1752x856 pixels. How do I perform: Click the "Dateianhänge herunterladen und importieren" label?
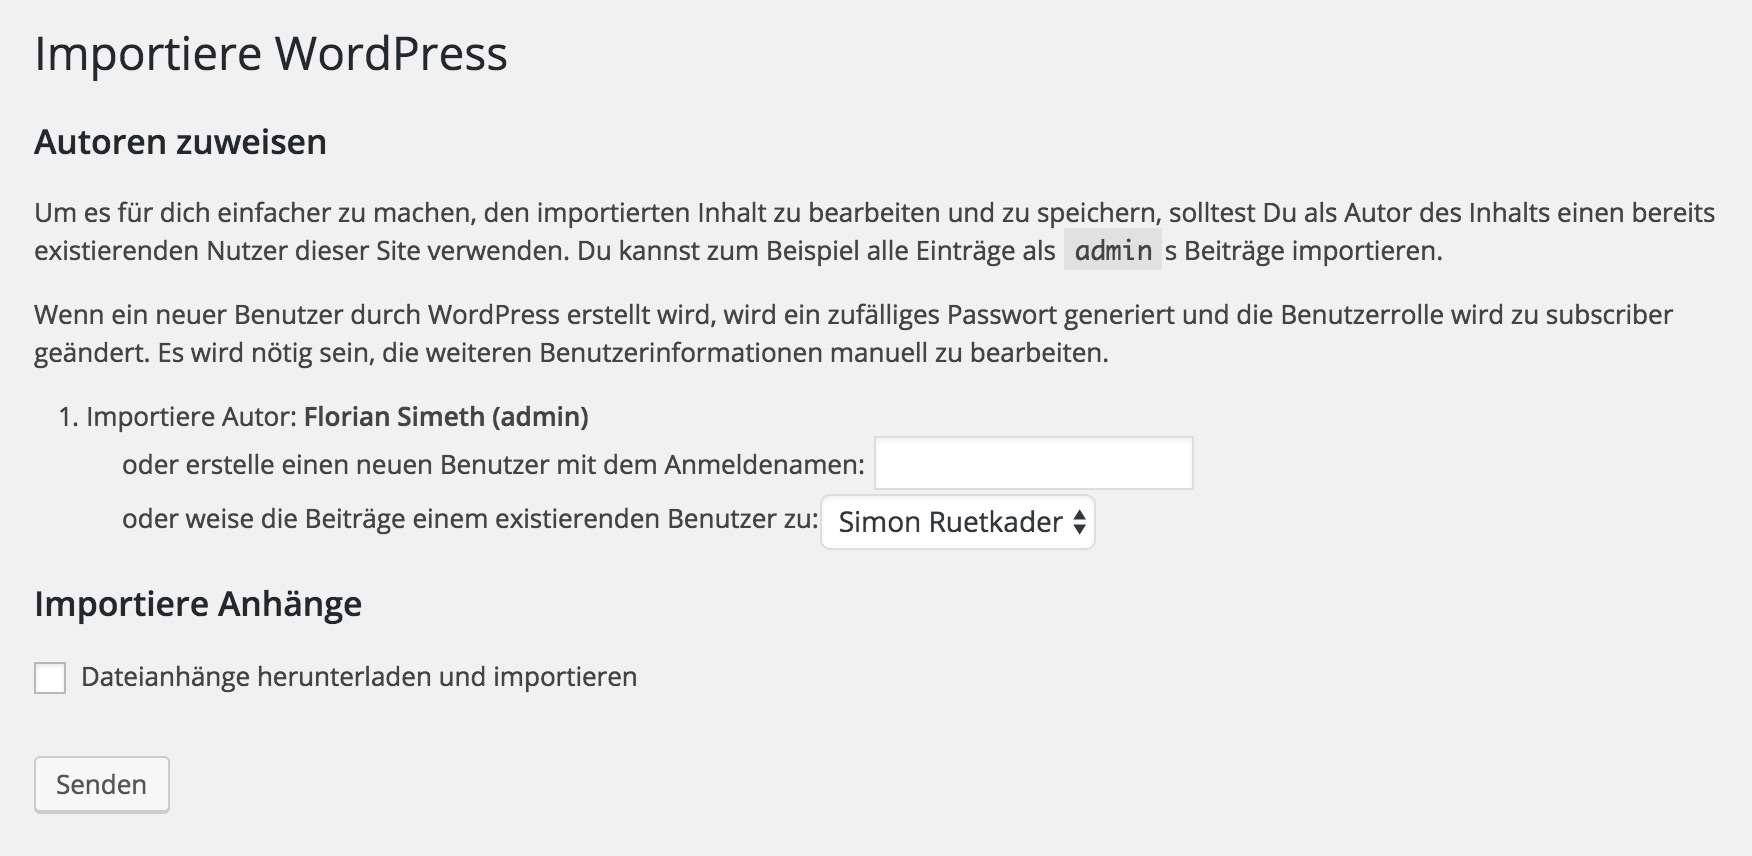[359, 677]
